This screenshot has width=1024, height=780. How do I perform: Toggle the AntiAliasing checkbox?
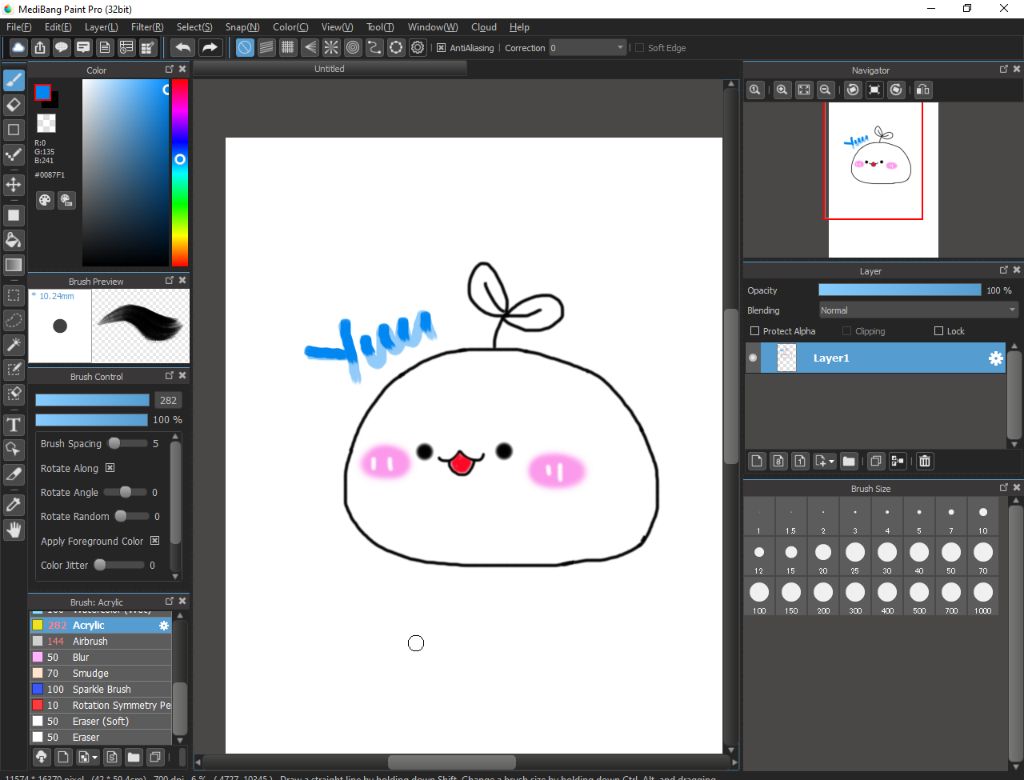[x=441, y=48]
